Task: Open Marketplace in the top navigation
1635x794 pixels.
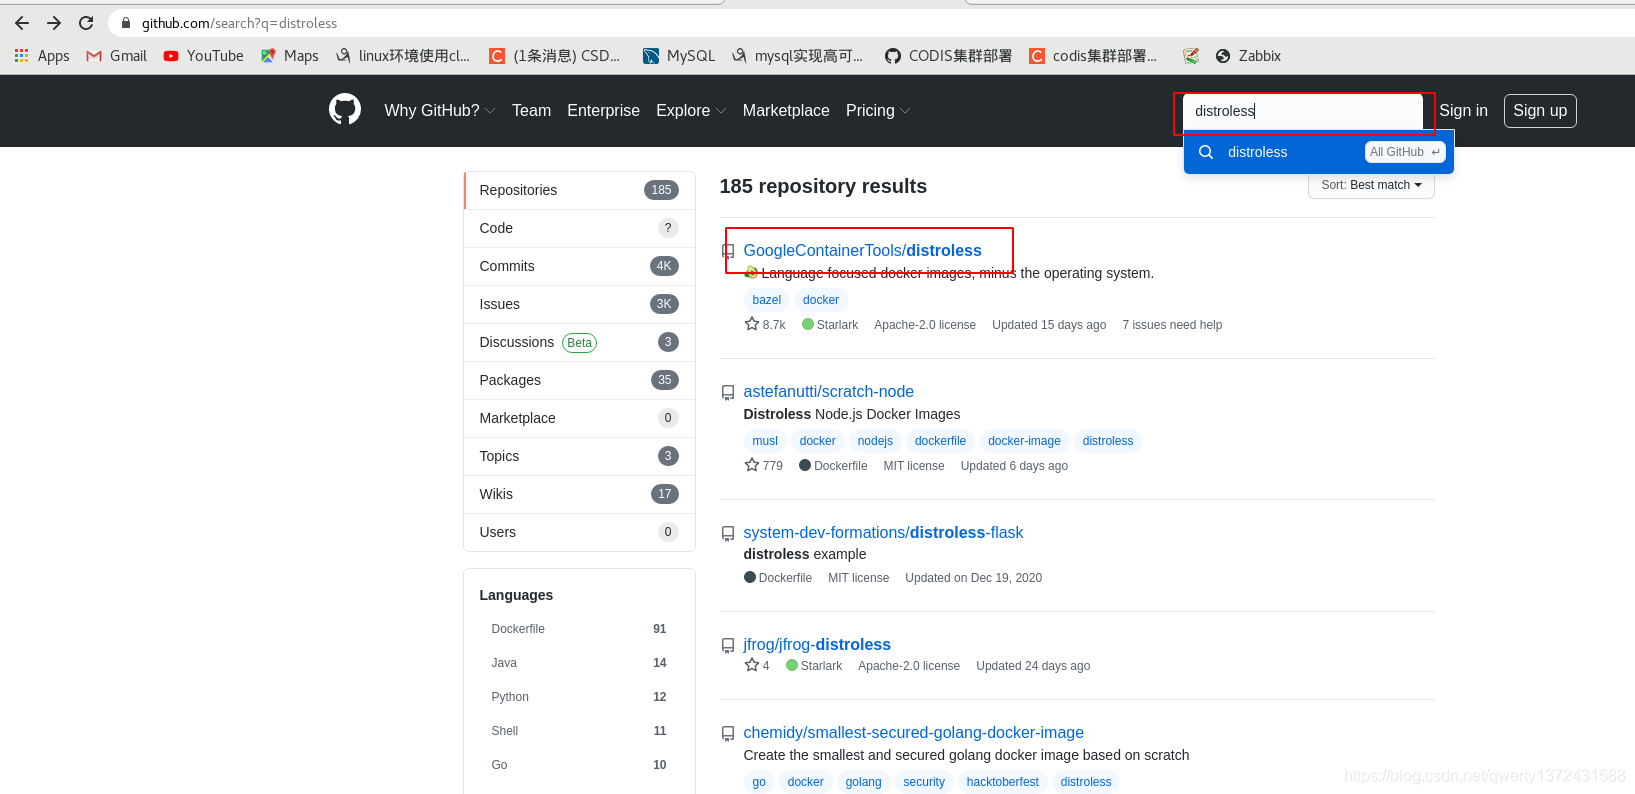Action: 786,110
